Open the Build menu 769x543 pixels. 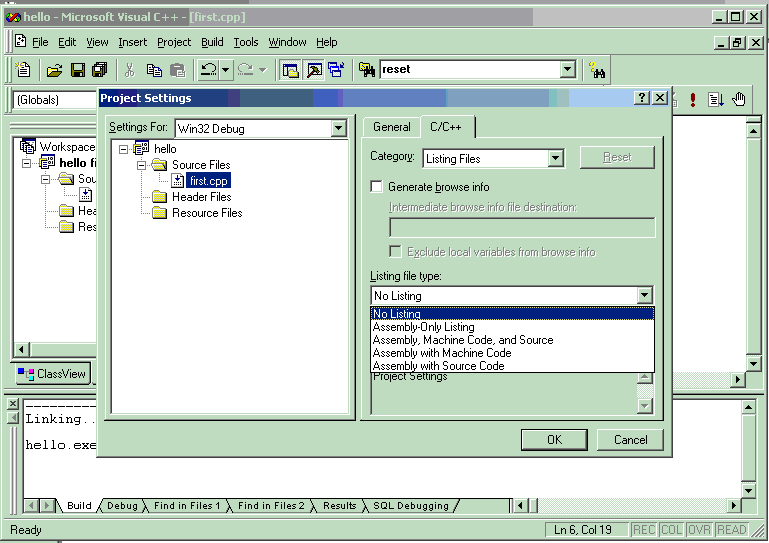point(212,42)
